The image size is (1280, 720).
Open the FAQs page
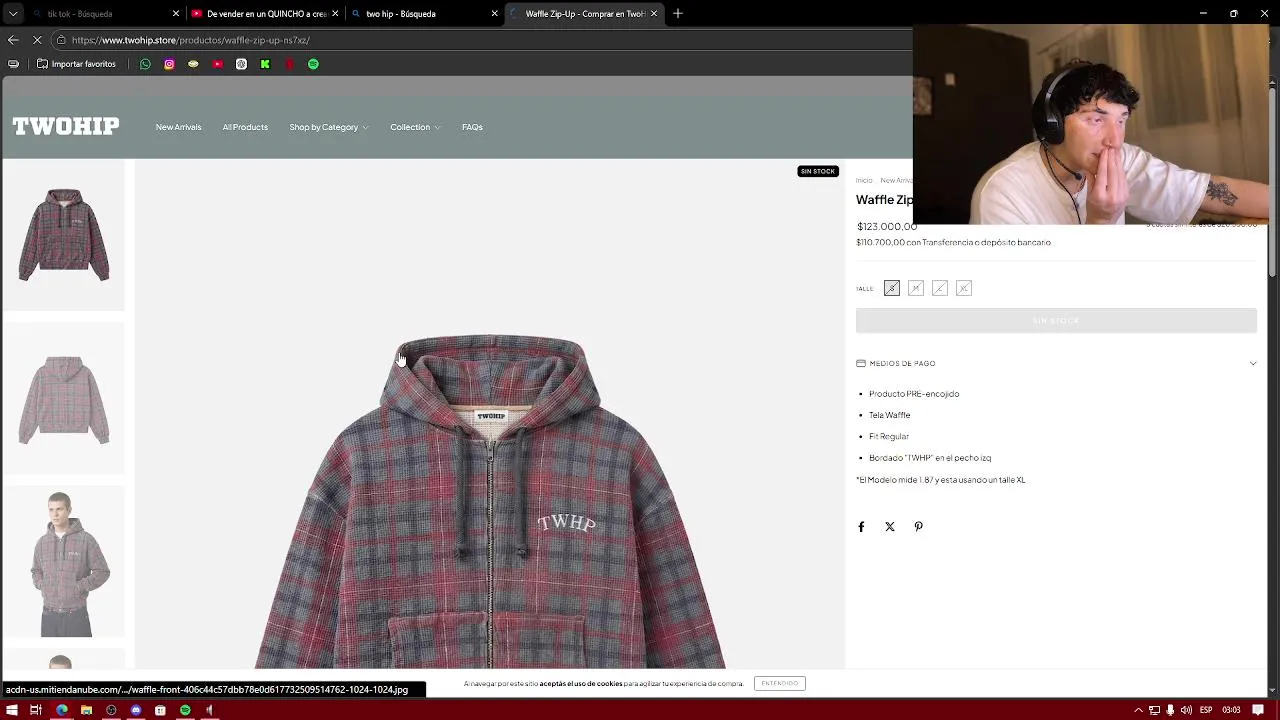tap(472, 127)
